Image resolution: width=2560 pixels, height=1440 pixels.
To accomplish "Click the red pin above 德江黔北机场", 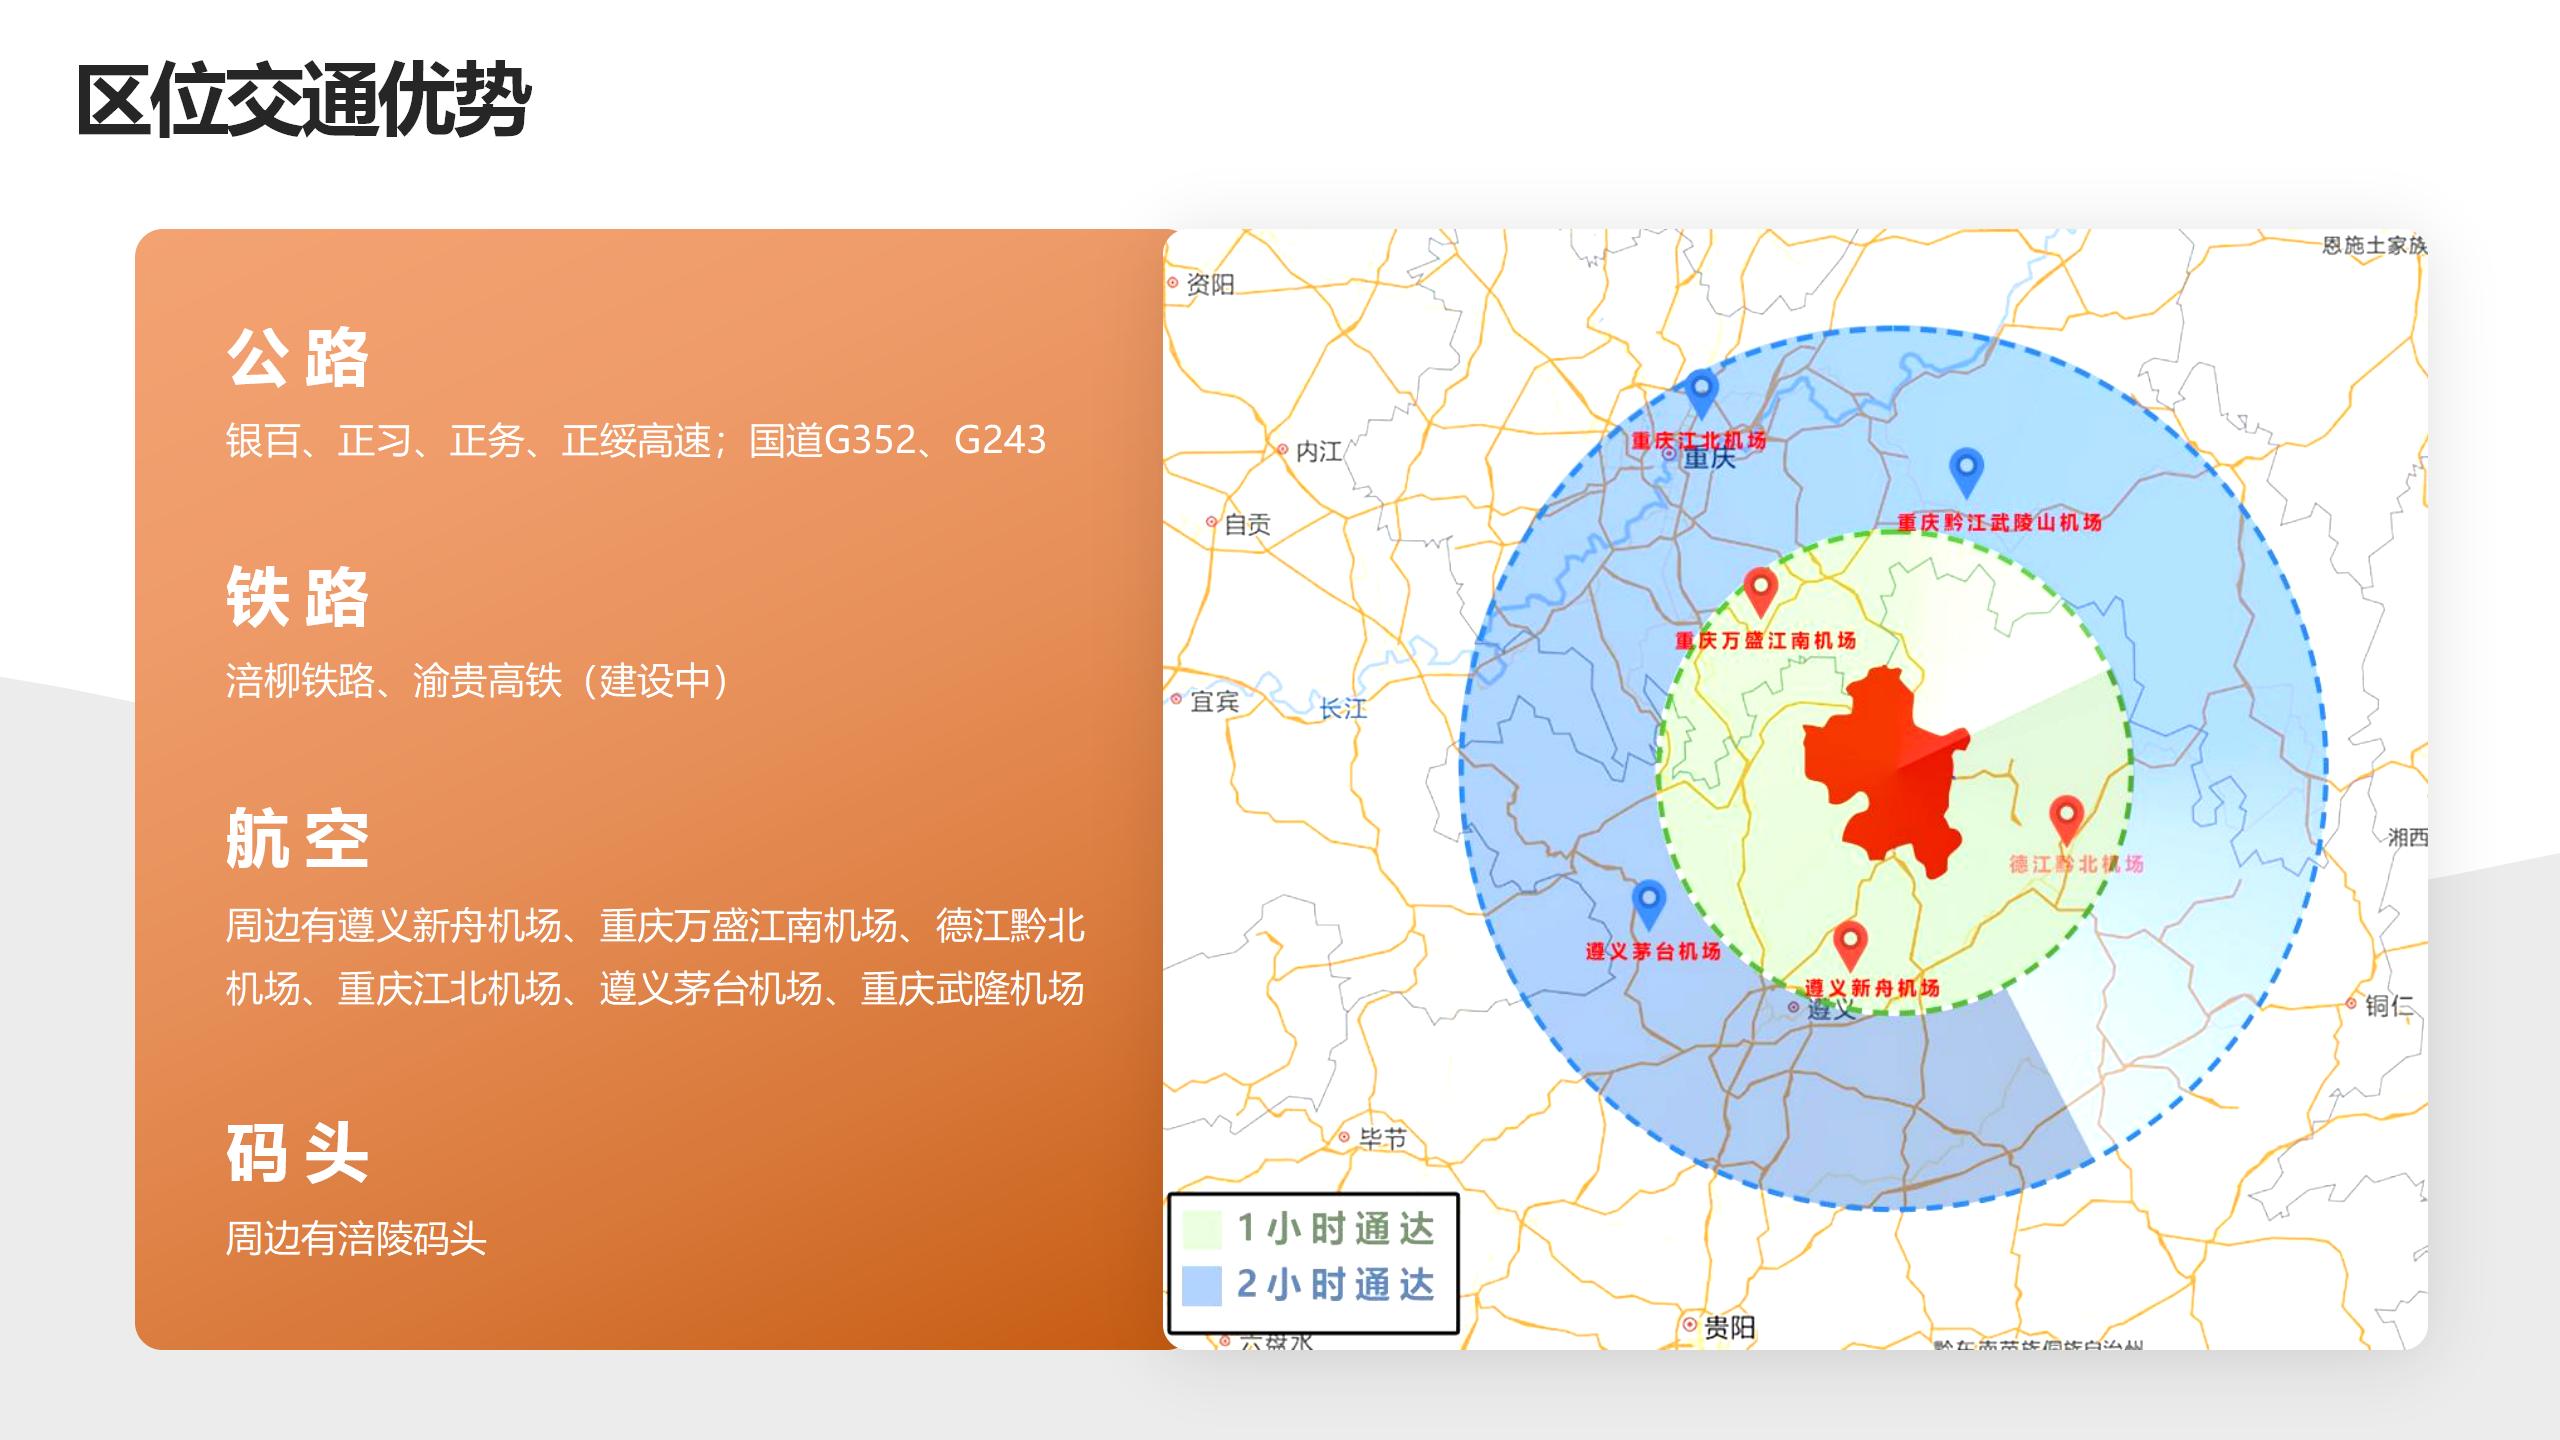I will click(2066, 816).
